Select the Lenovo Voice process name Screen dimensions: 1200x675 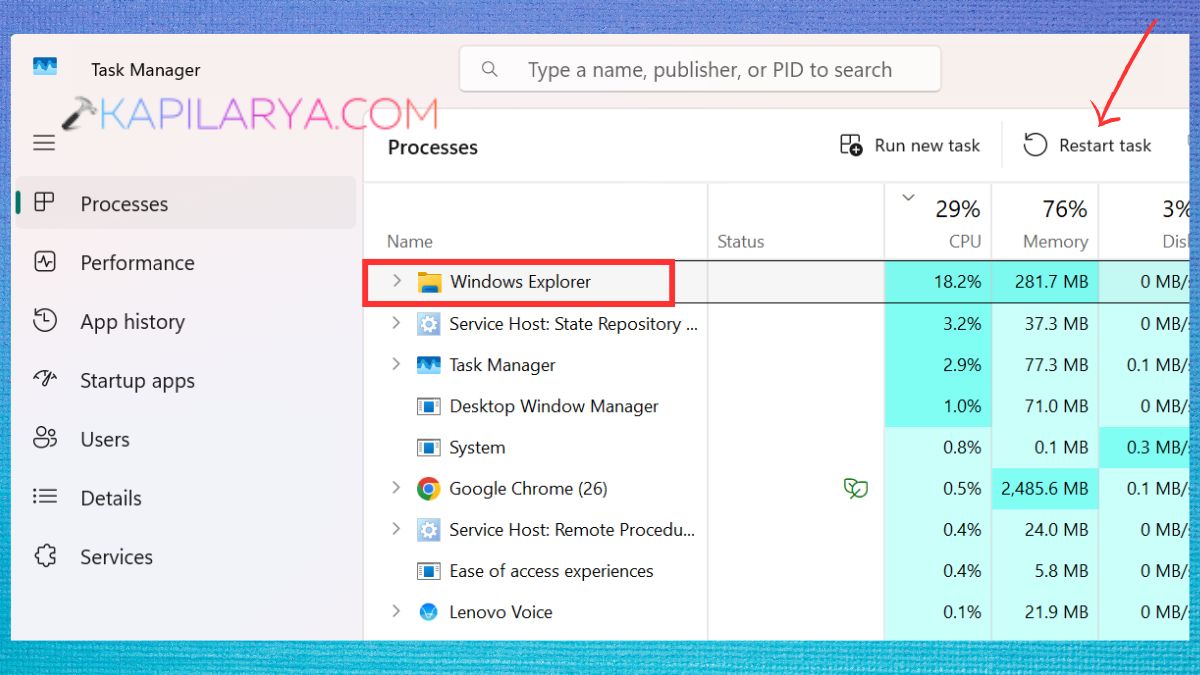click(x=501, y=612)
